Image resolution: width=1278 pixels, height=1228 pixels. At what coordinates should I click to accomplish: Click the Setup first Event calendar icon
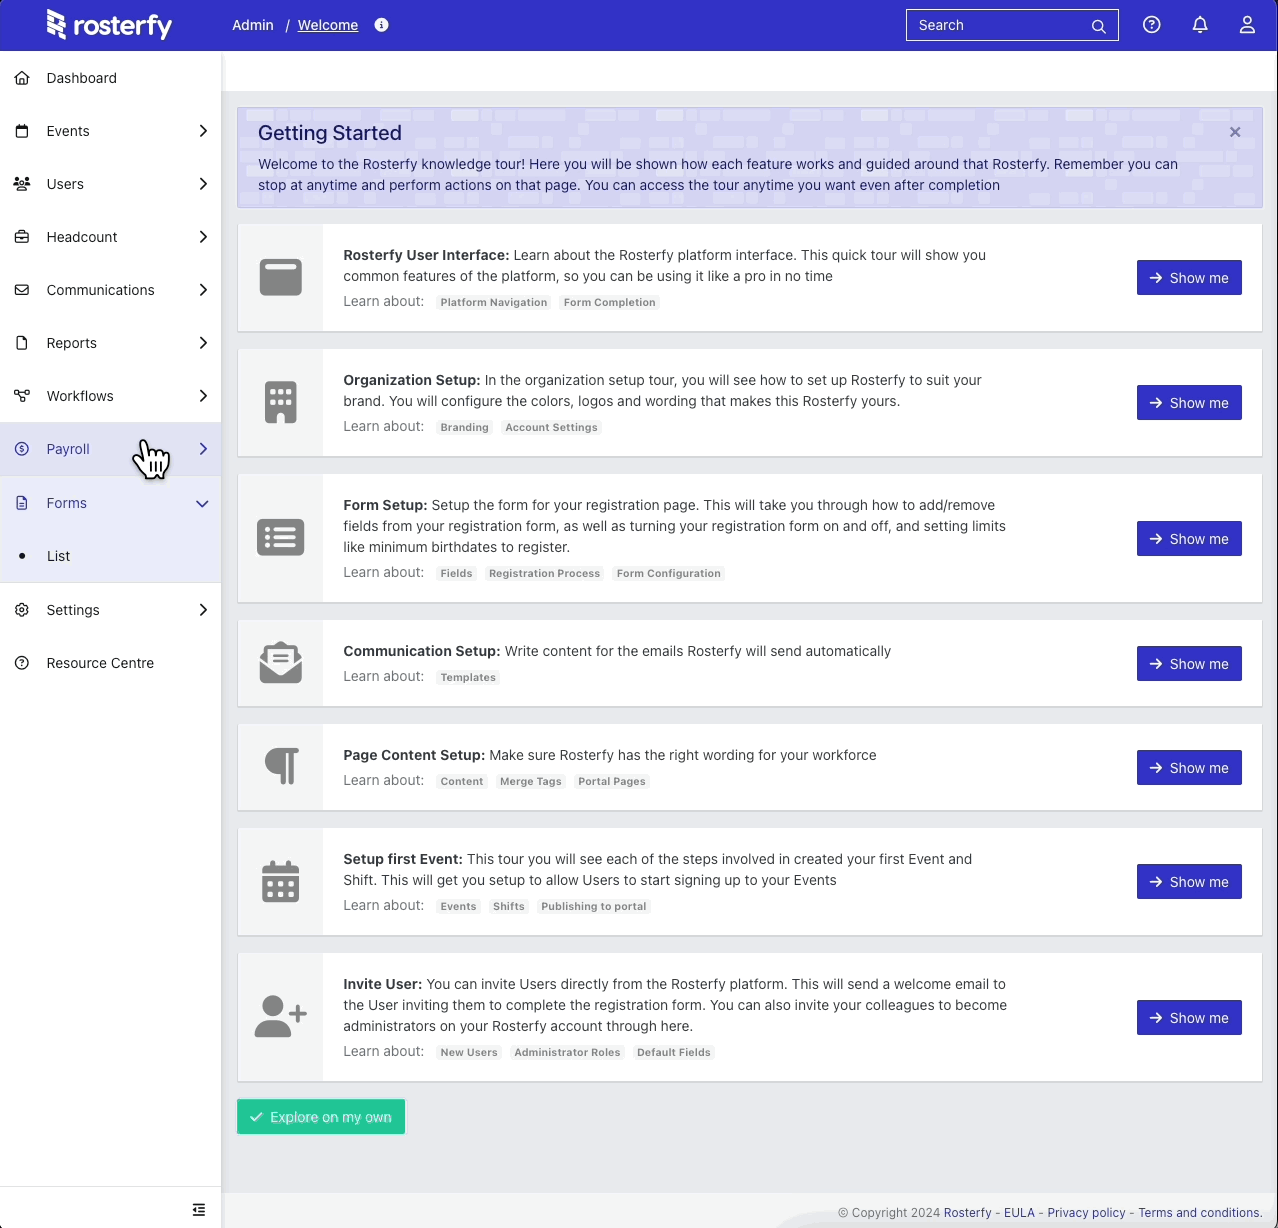pos(281,881)
